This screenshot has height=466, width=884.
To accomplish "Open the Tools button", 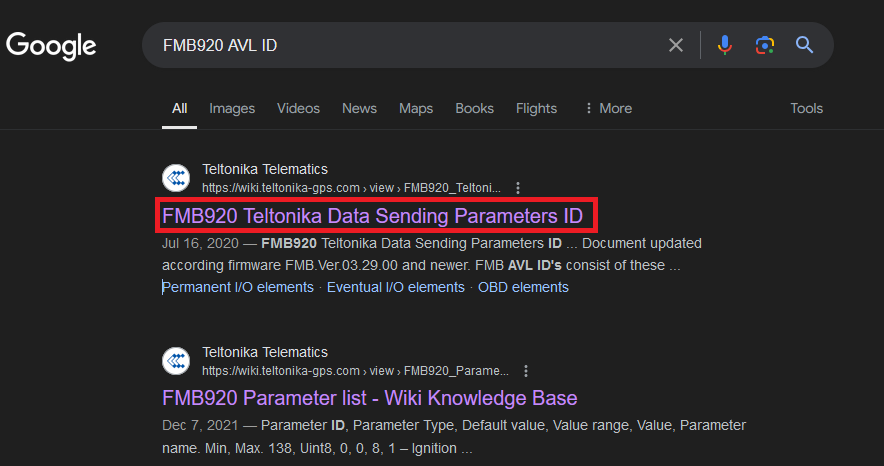I will pos(806,108).
